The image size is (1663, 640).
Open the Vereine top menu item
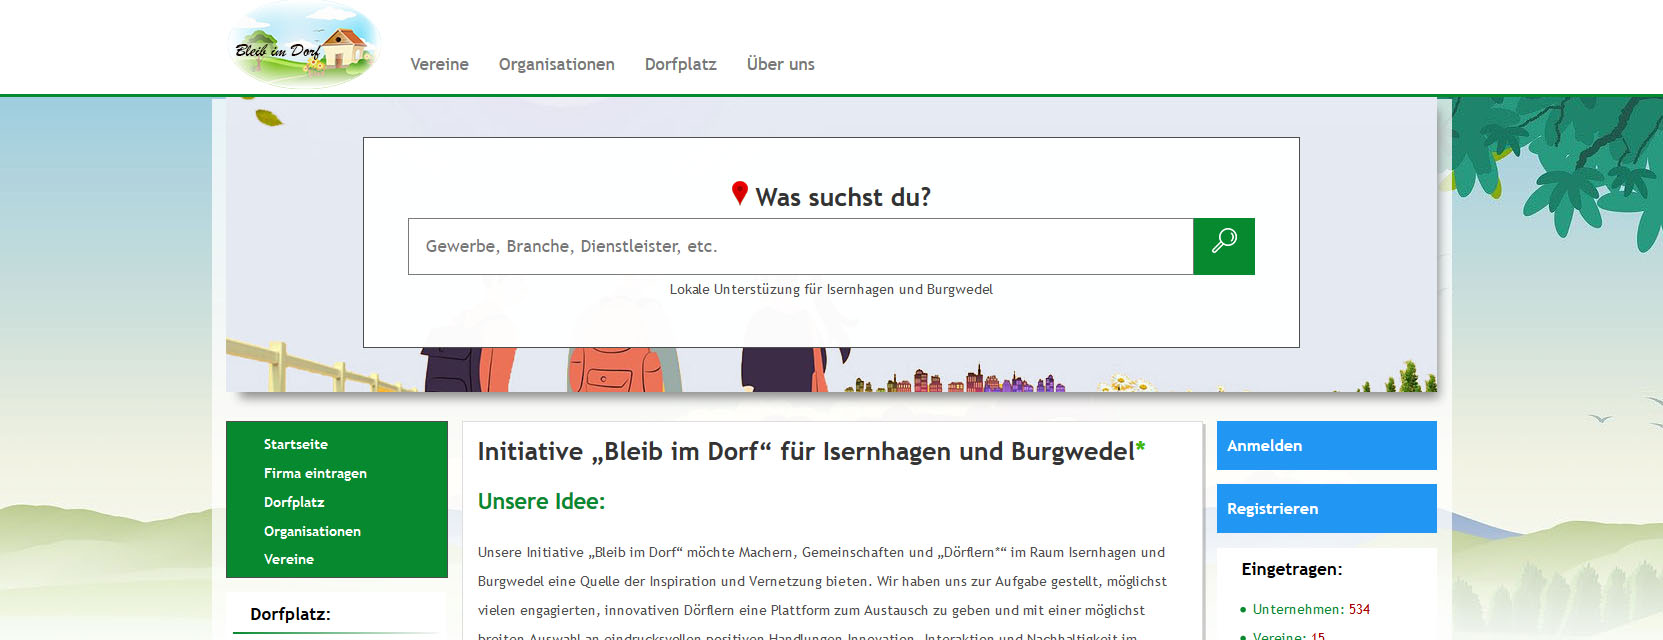click(x=439, y=64)
